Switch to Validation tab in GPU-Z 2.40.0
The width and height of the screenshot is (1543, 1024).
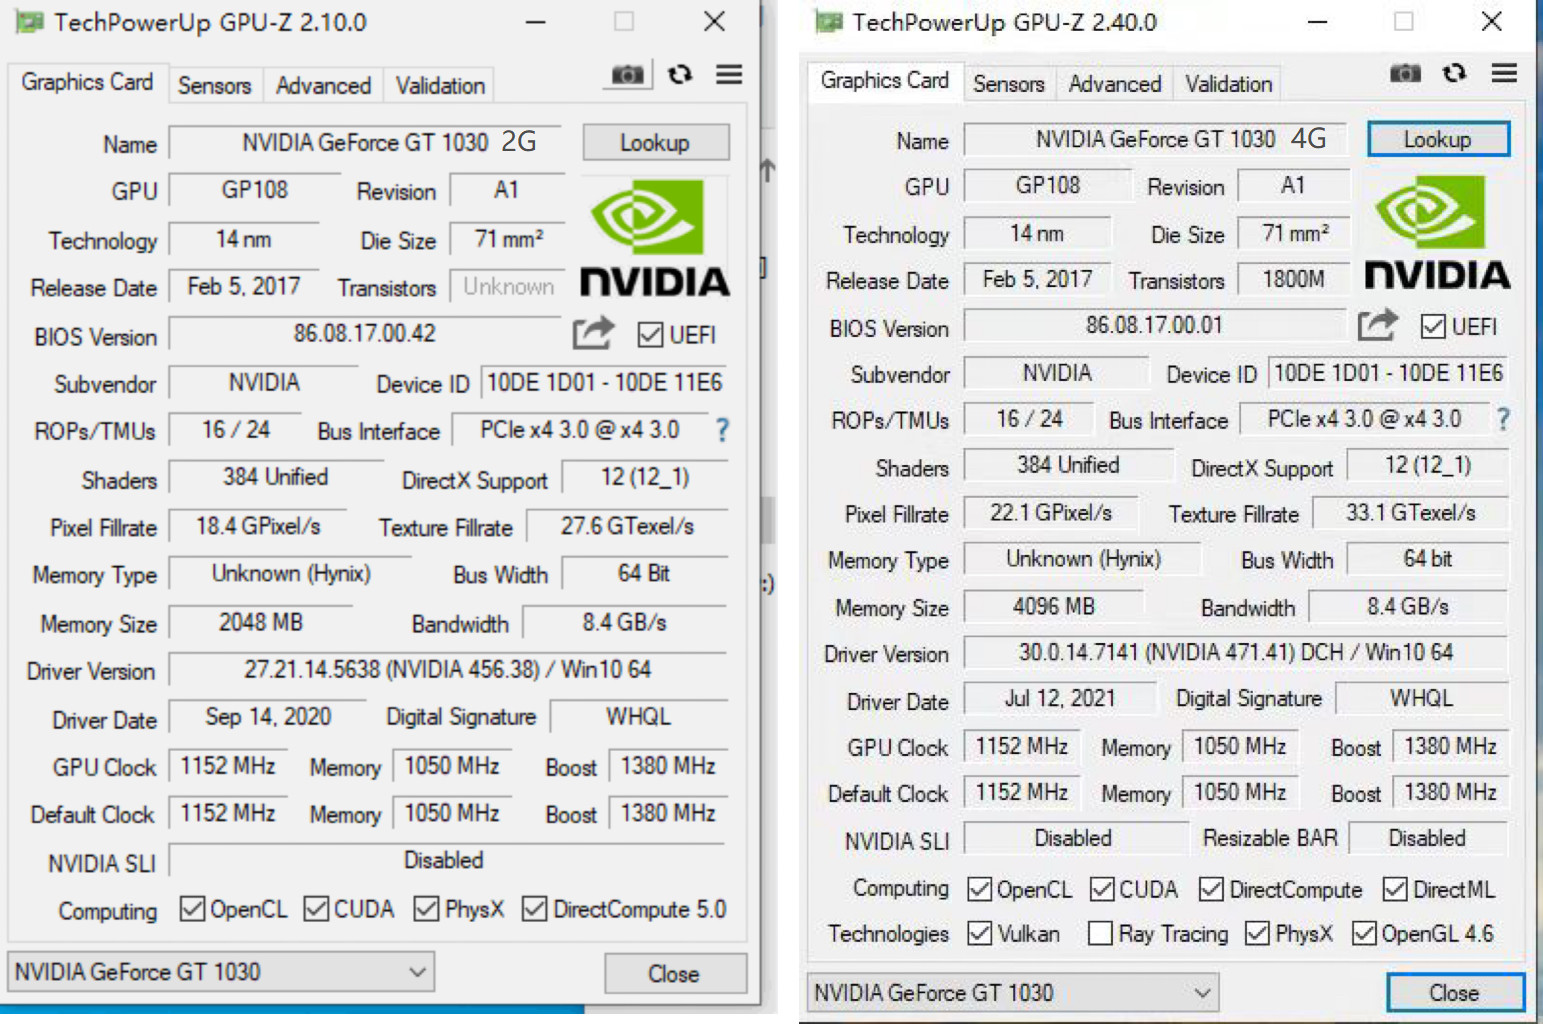(1229, 84)
